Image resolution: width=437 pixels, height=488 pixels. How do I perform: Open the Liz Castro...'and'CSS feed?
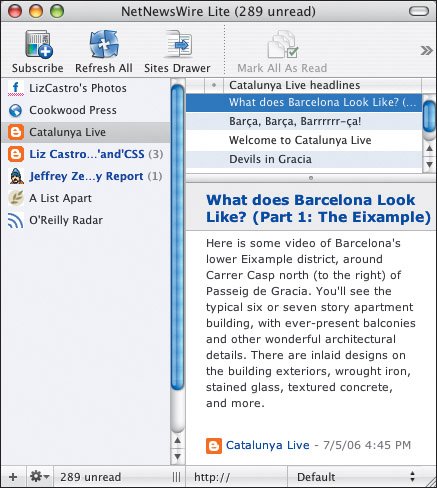pos(85,154)
